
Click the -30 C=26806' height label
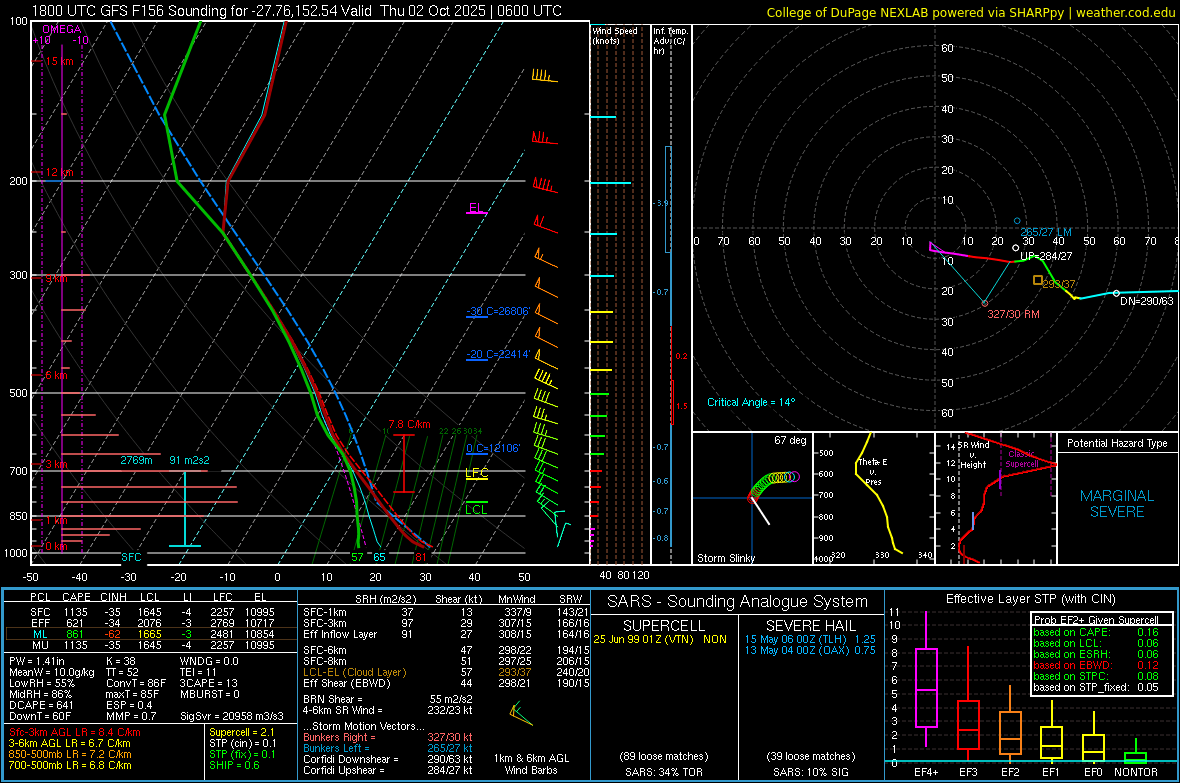click(498, 311)
